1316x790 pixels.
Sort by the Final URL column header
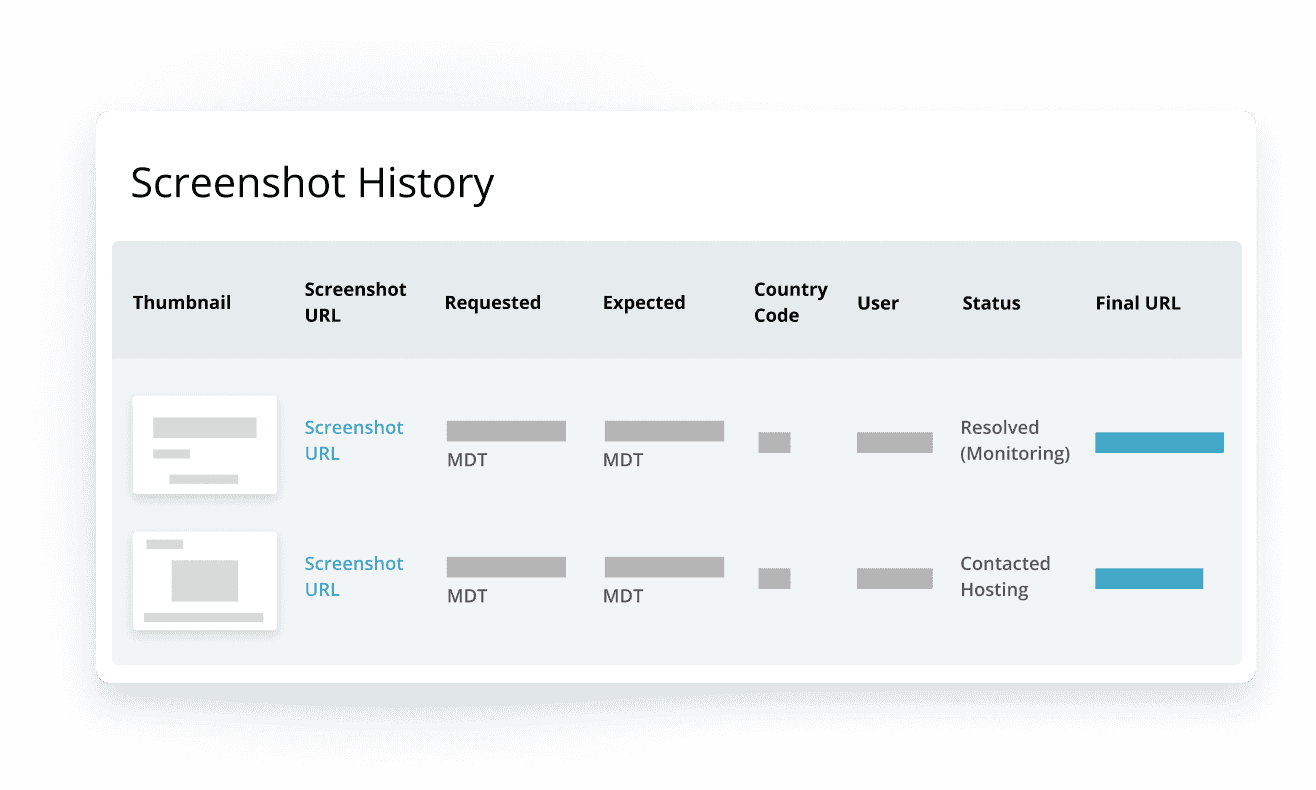click(1138, 302)
